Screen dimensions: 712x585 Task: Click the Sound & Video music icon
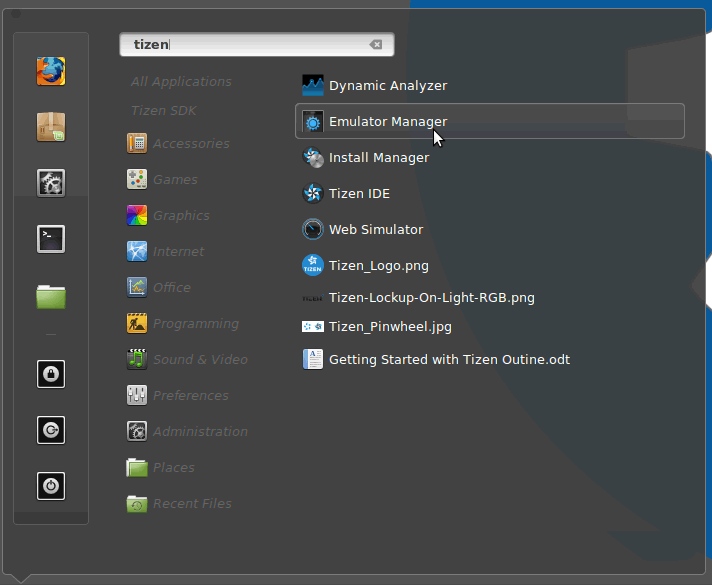point(137,359)
